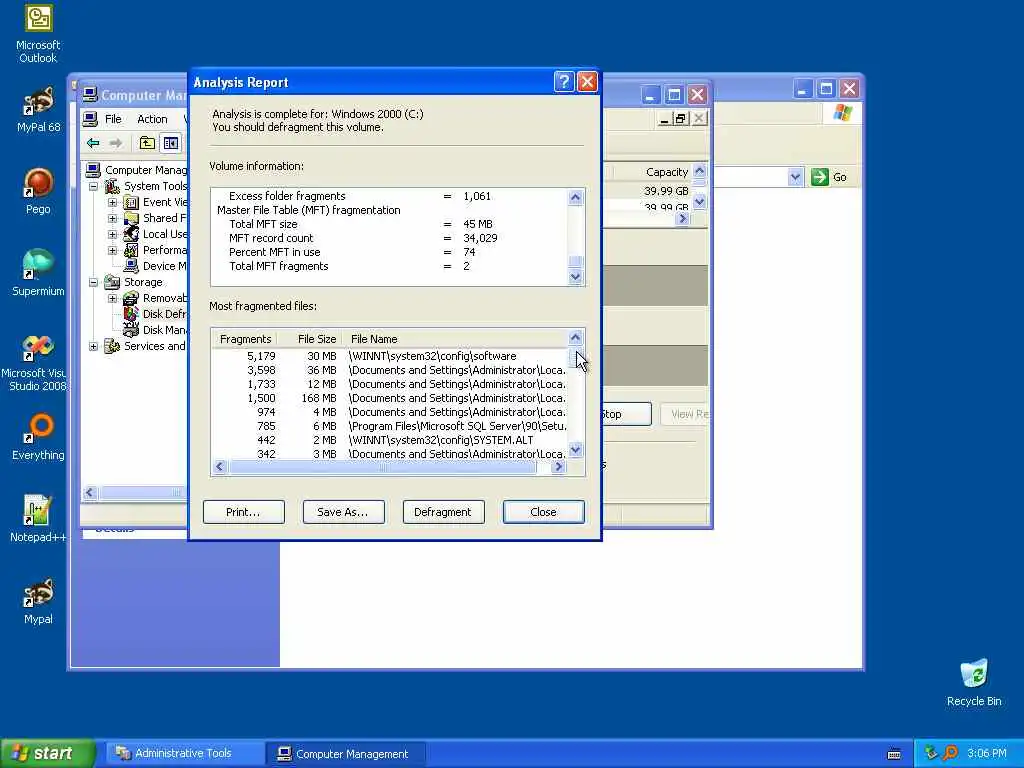
Task: Launch Supermium browser shortcut
Action: (38, 273)
